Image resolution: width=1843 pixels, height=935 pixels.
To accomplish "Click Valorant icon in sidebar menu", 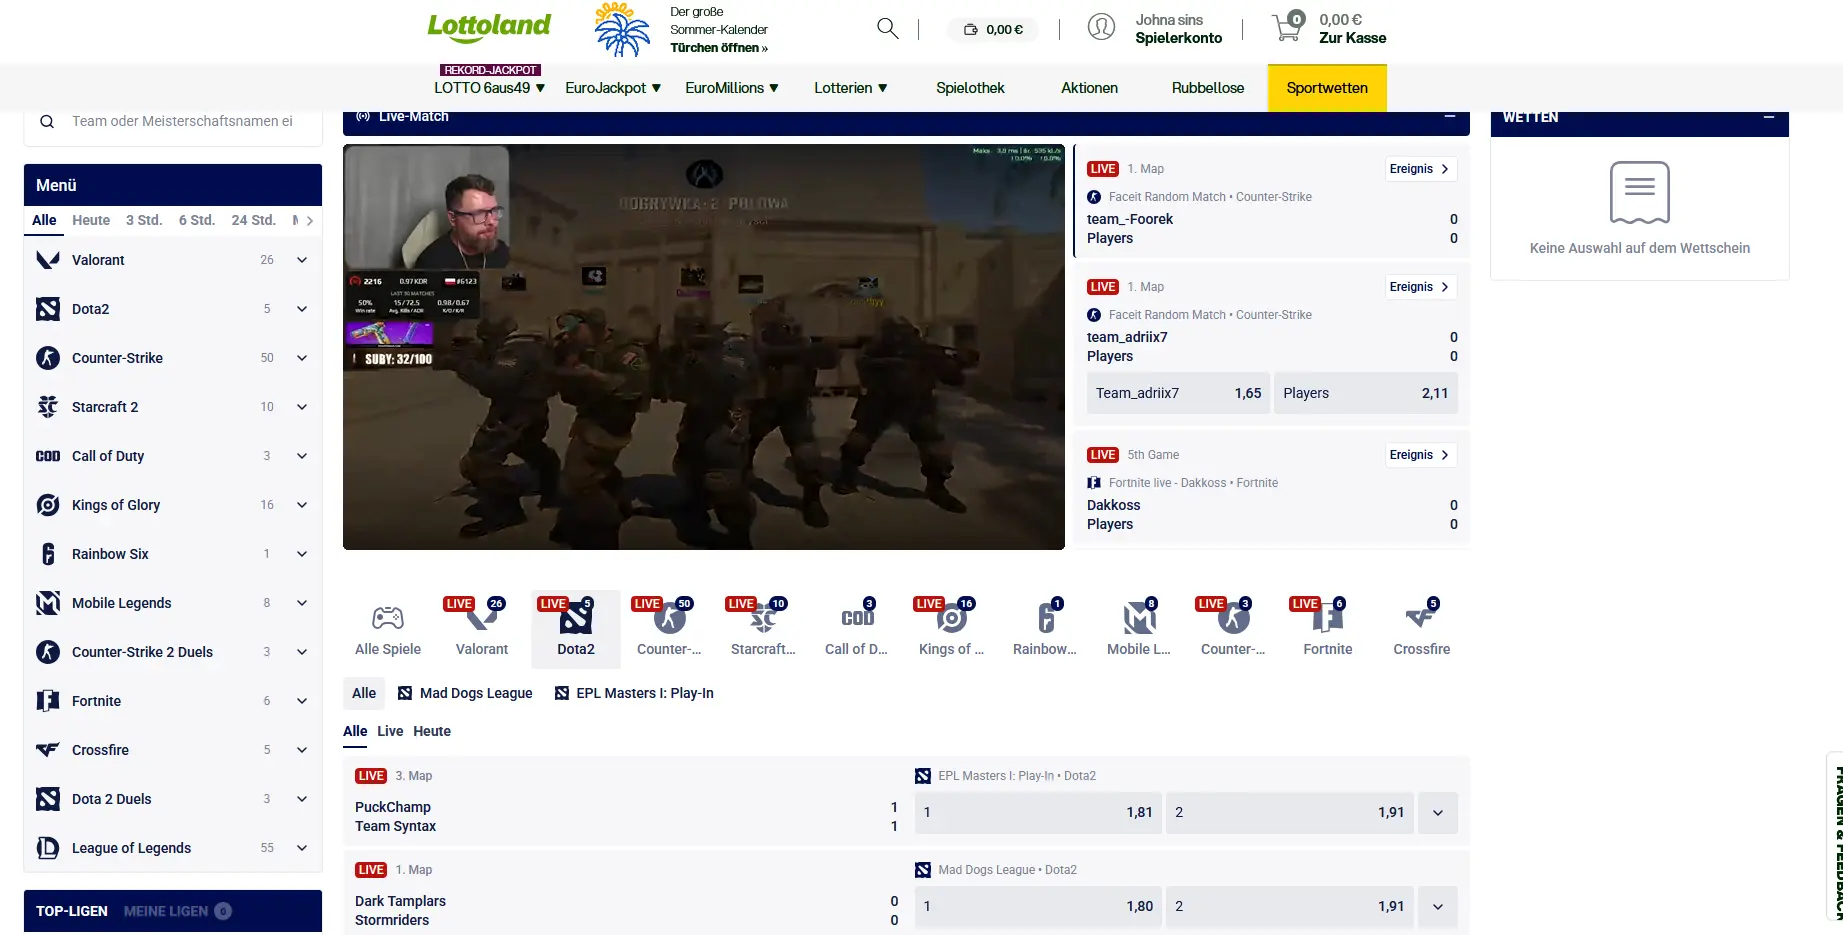I will point(48,260).
